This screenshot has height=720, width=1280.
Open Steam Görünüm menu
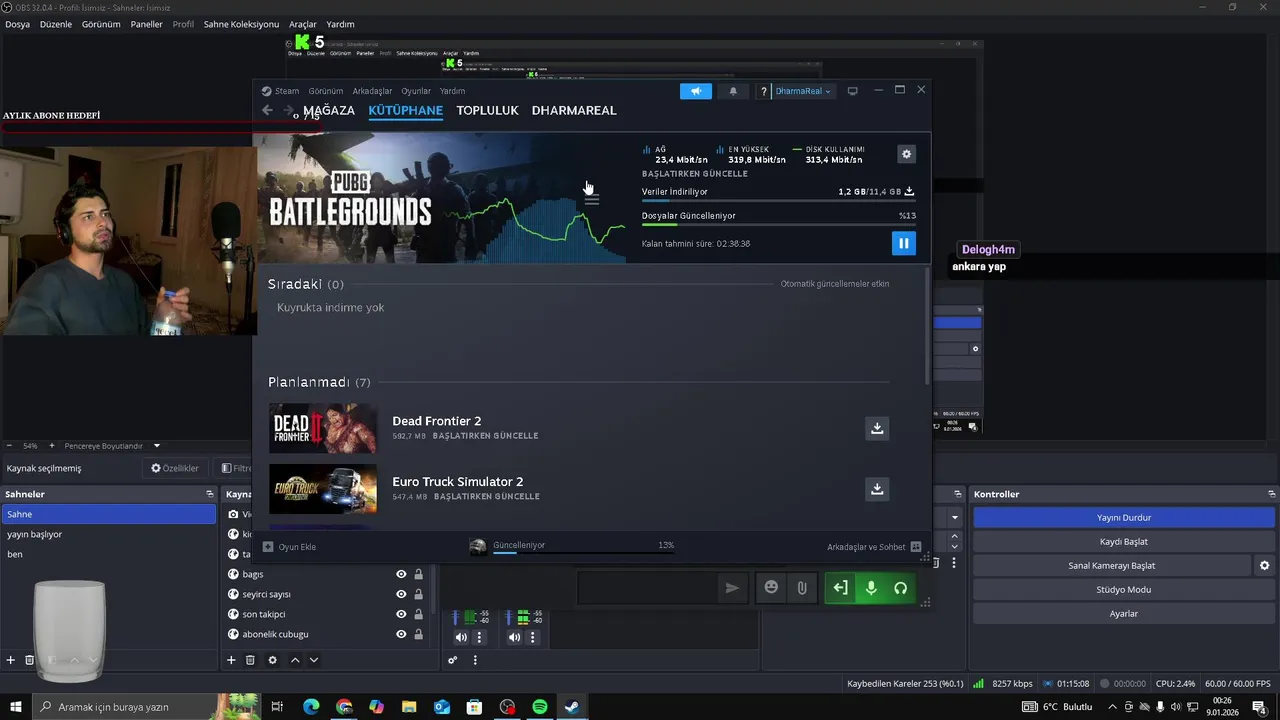tap(325, 91)
